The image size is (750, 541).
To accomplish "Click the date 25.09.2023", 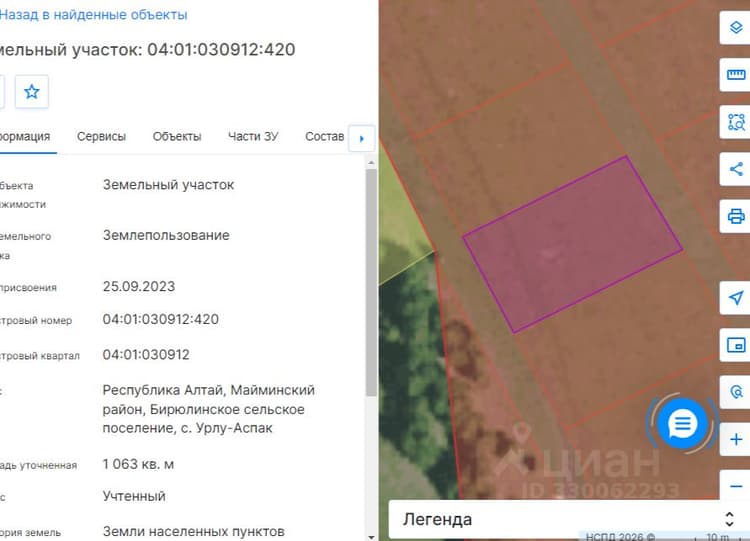I will 139,287.
